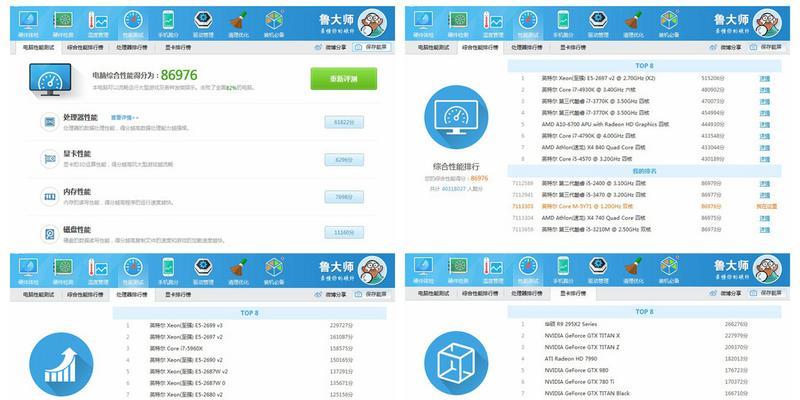This screenshot has height=400, width=800.
Task: Select Xeon E5-2699 v3 row in processor ranking
Action: (249, 325)
